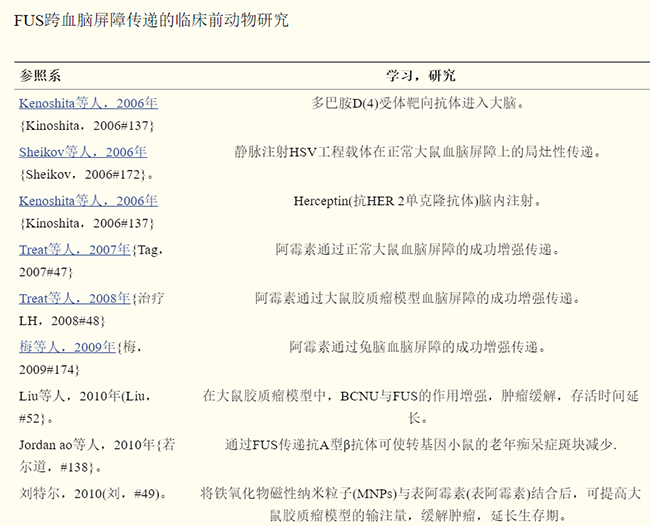Click the 静脉注射HSV工程载体 description cell
This screenshot has width=650, height=526.
[418, 152]
